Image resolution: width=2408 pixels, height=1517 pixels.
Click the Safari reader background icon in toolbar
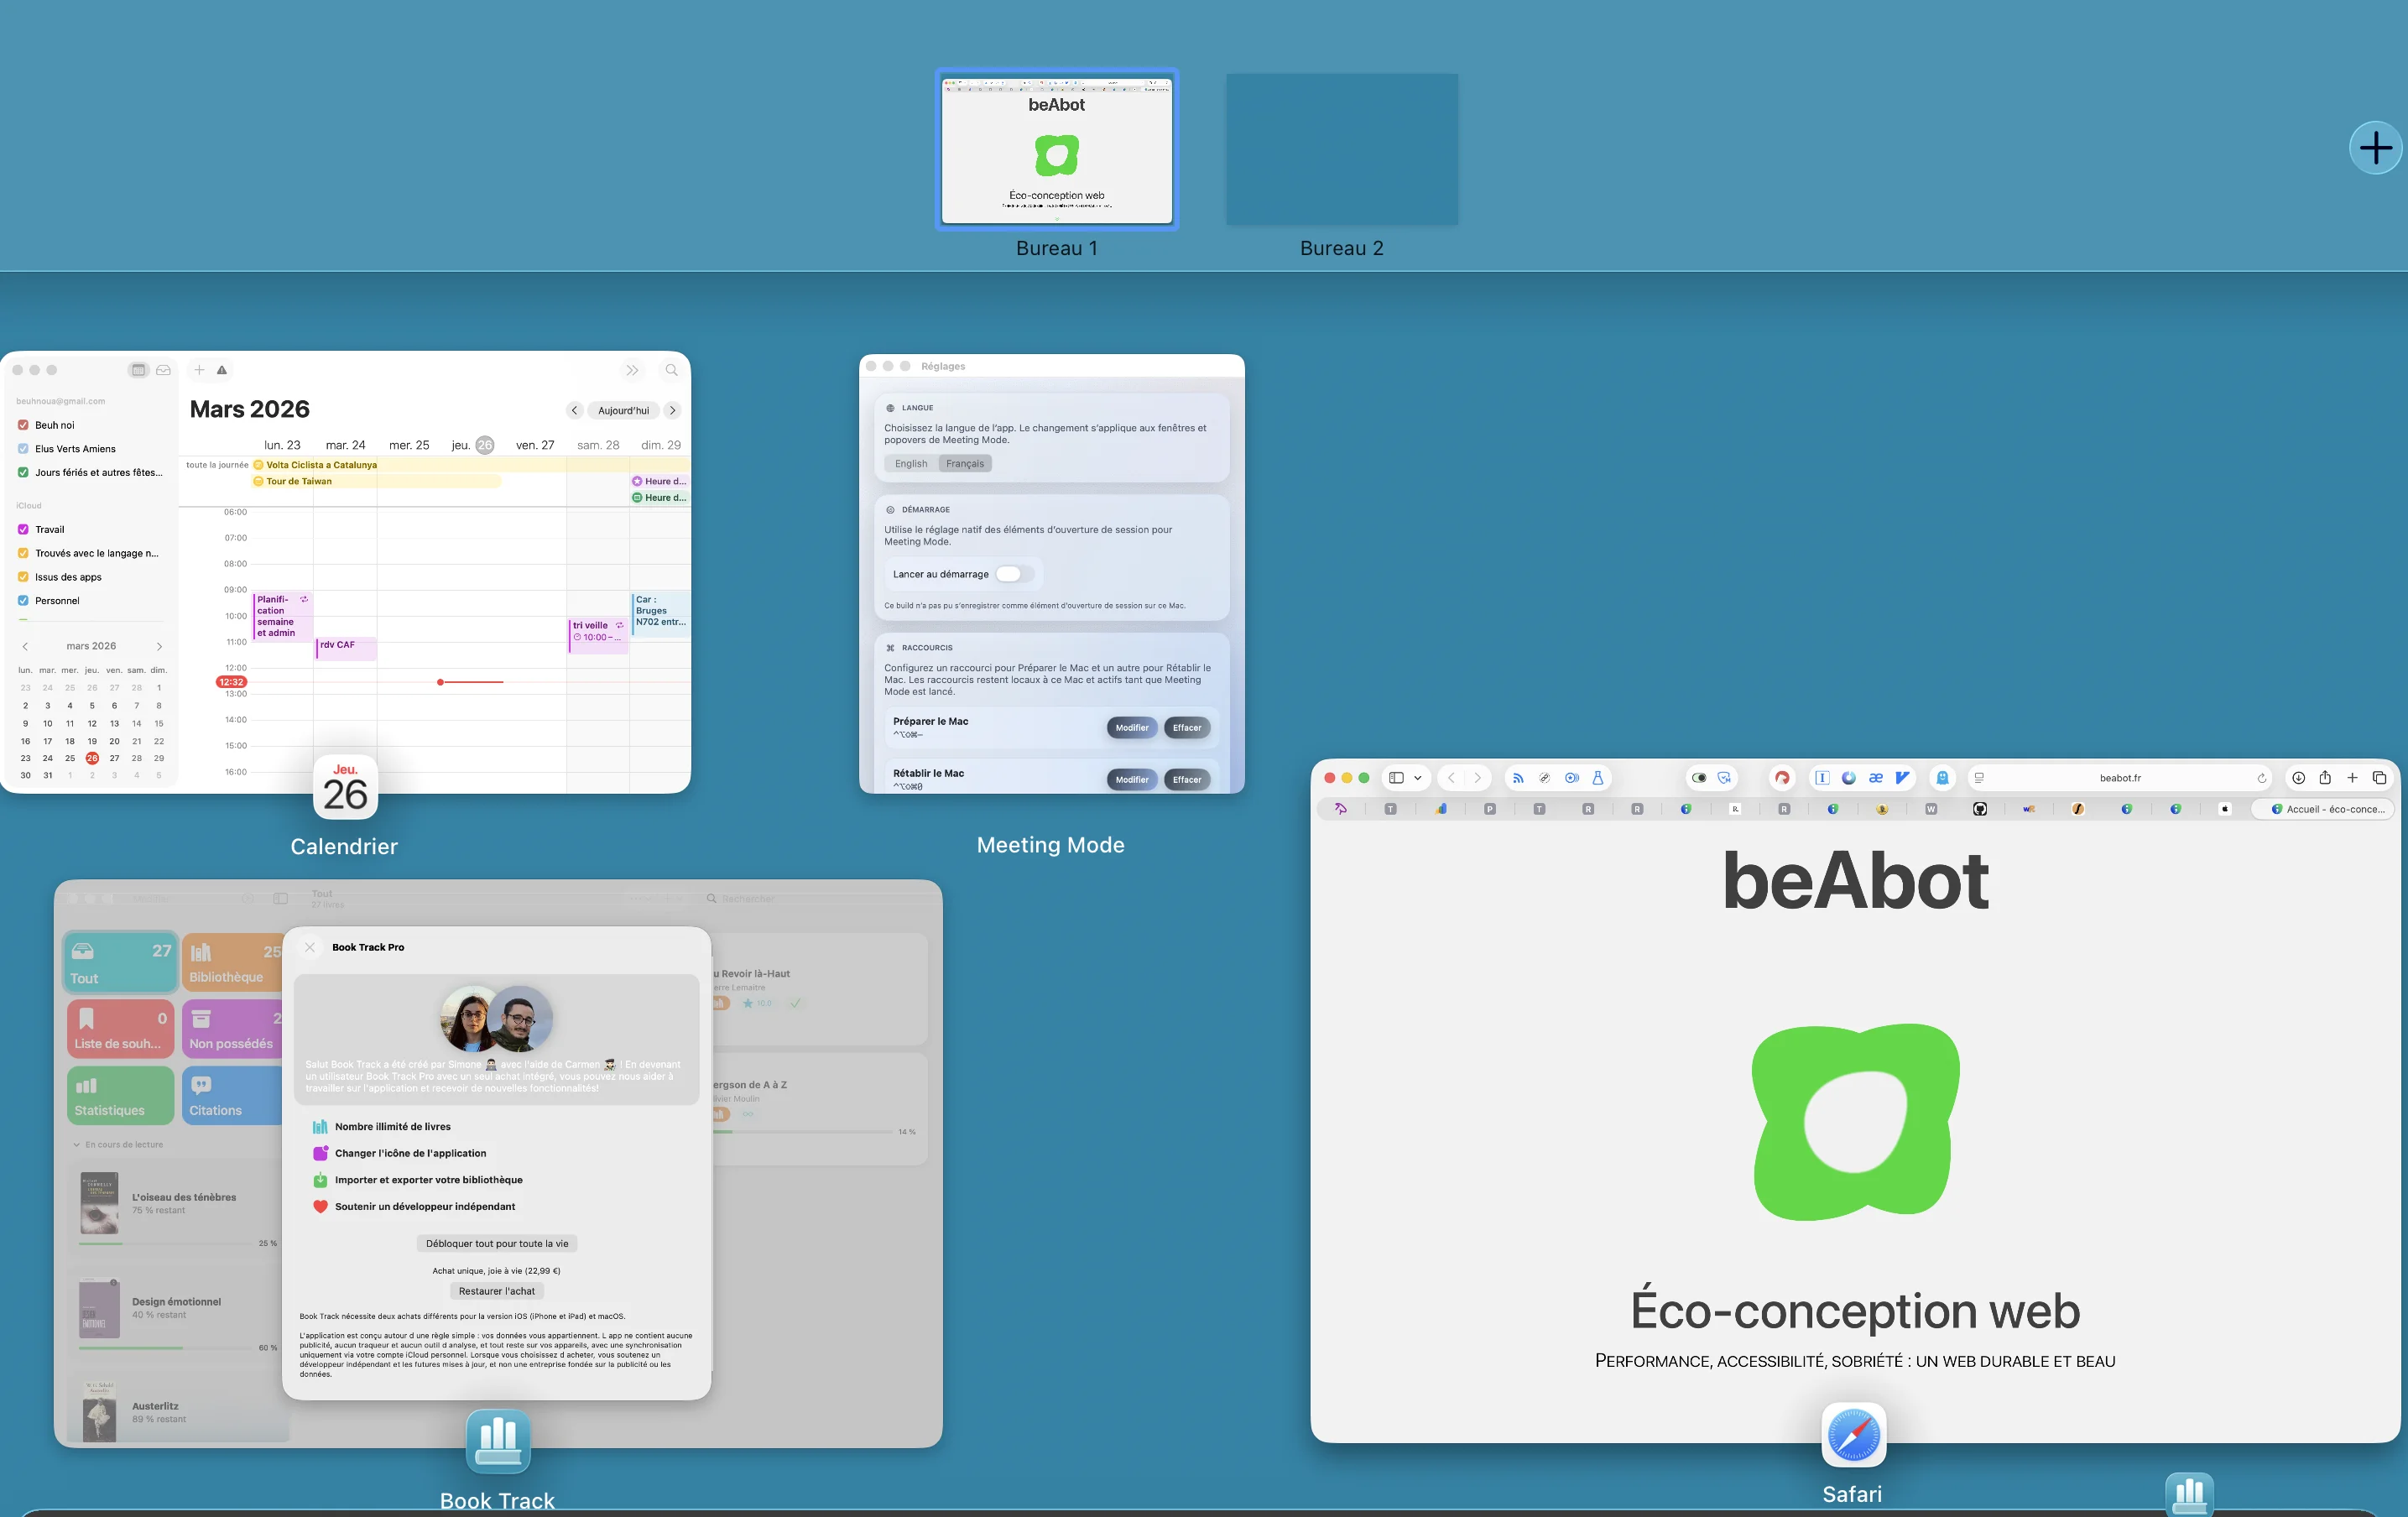tap(1699, 778)
